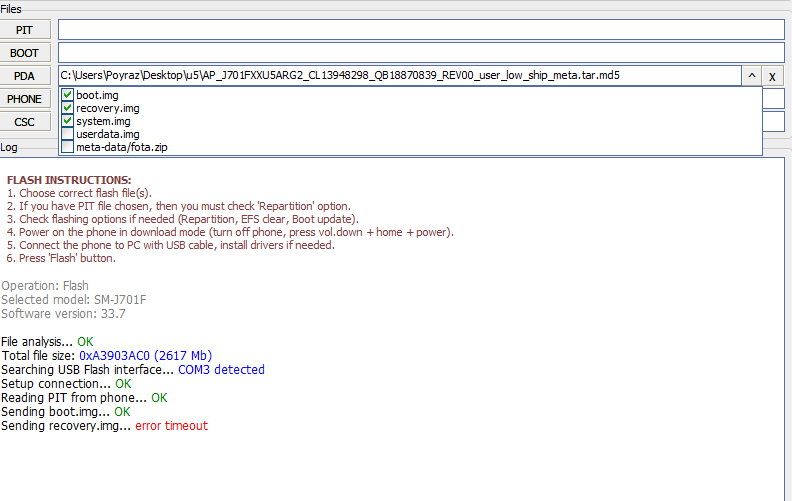Clear PDA file with the x button
Viewport: 792px width, 501px height.
pos(773,76)
